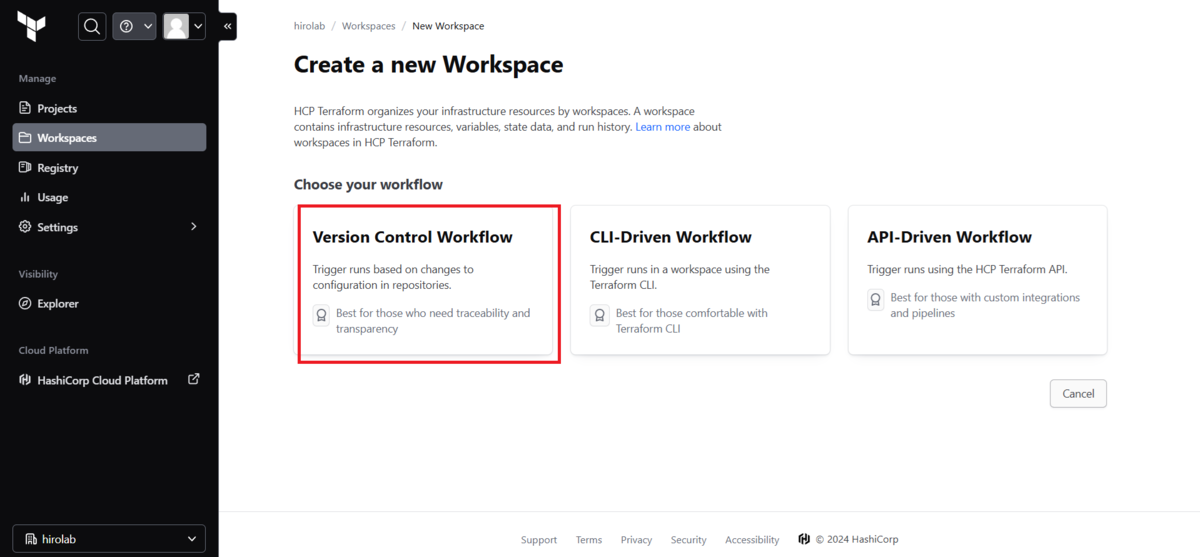Image resolution: width=1200 pixels, height=557 pixels.
Task: Click the Explorer icon in sidebar
Action: coord(26,303)
